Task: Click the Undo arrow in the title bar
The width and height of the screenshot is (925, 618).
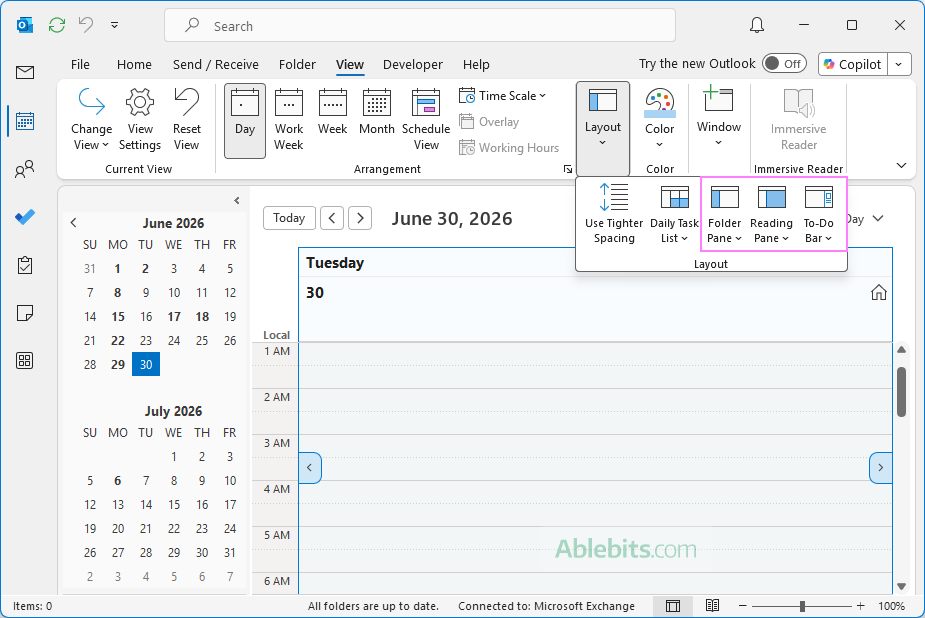Action: [86, 25]
